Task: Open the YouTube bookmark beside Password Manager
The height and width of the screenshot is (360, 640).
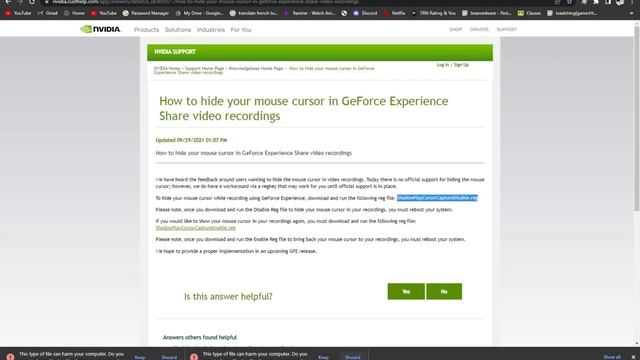Action: click(x=104, y=13)
